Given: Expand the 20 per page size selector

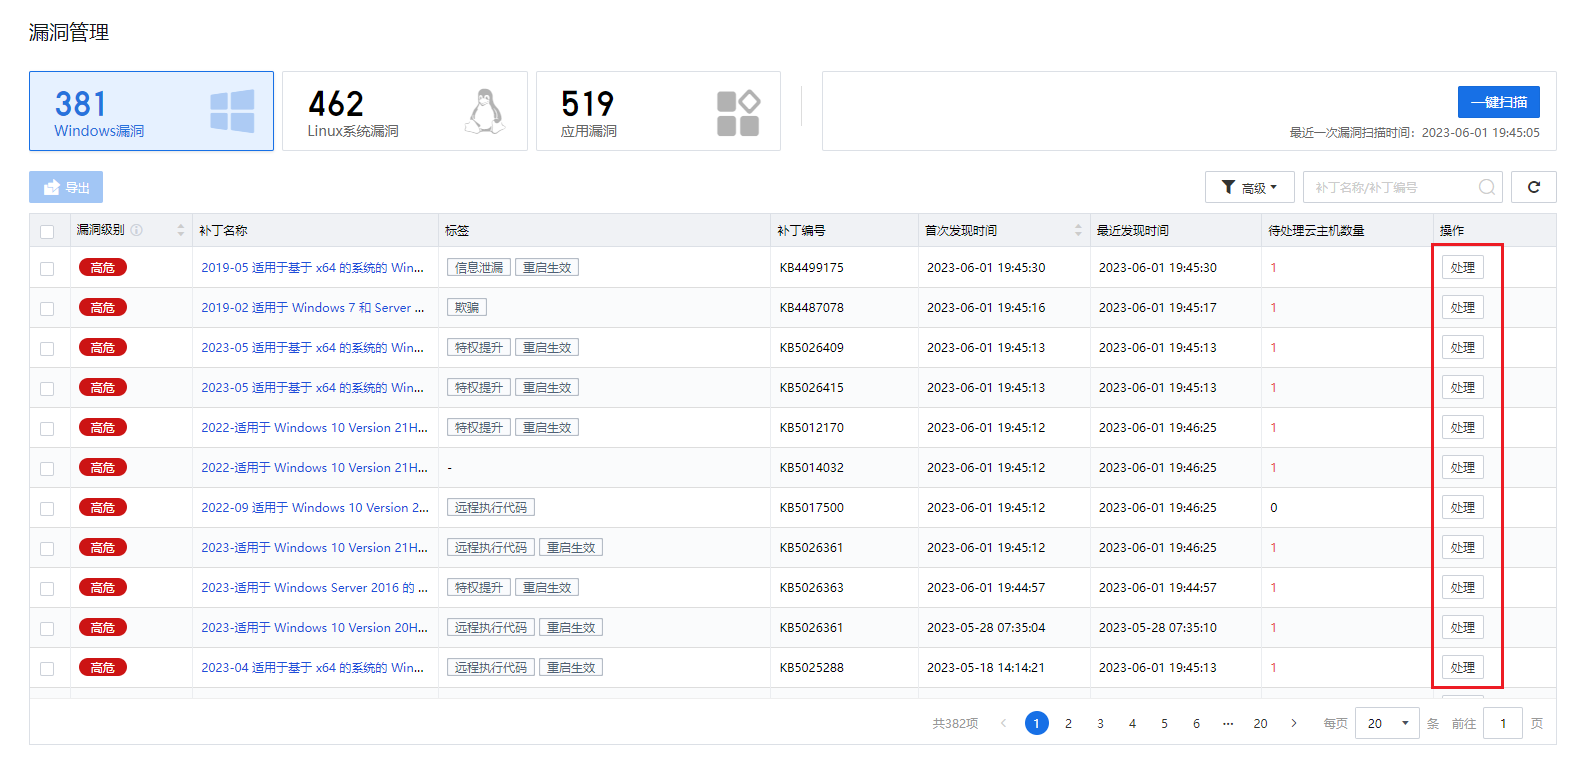Looking at the screenshot, I should coord(1387,723).
